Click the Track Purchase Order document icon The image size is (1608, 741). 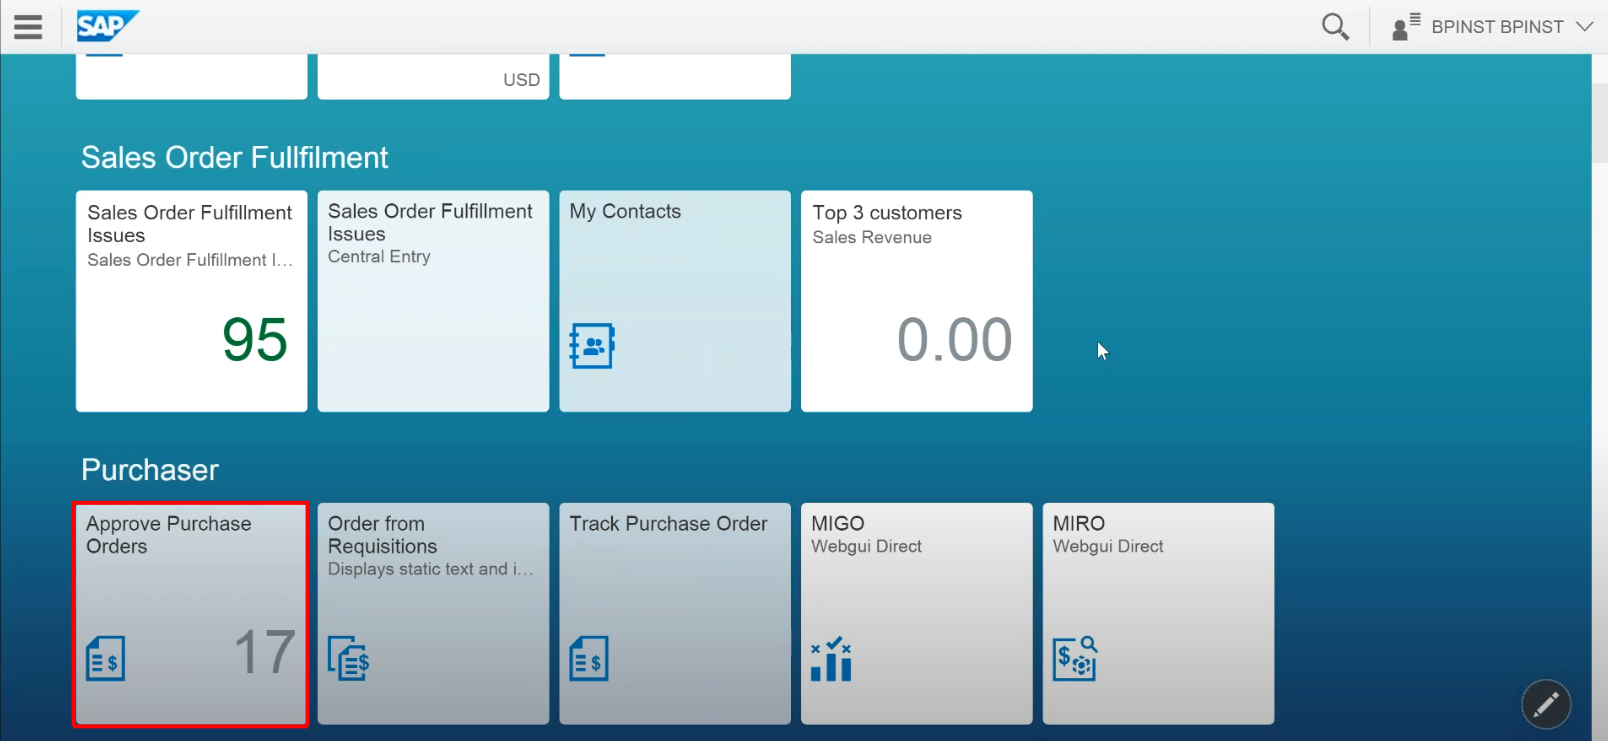click(589, 659)
